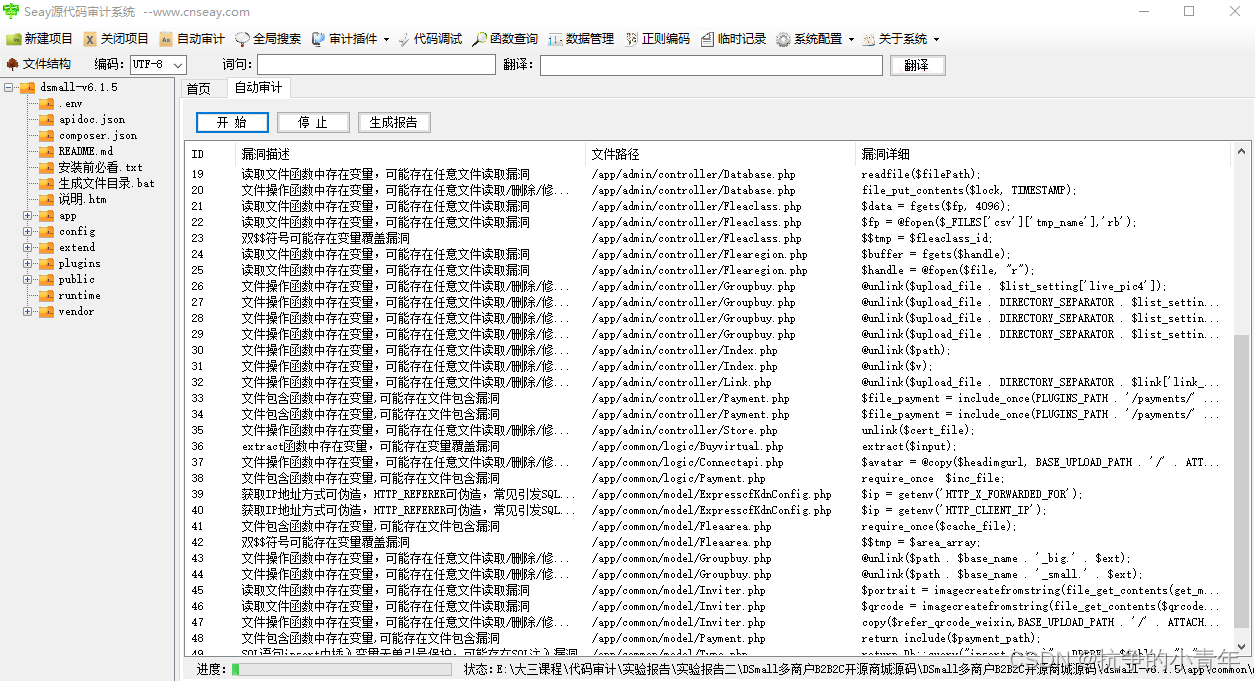Switch to the 首页 tab
1255x681 pixels.
(199, 88)
